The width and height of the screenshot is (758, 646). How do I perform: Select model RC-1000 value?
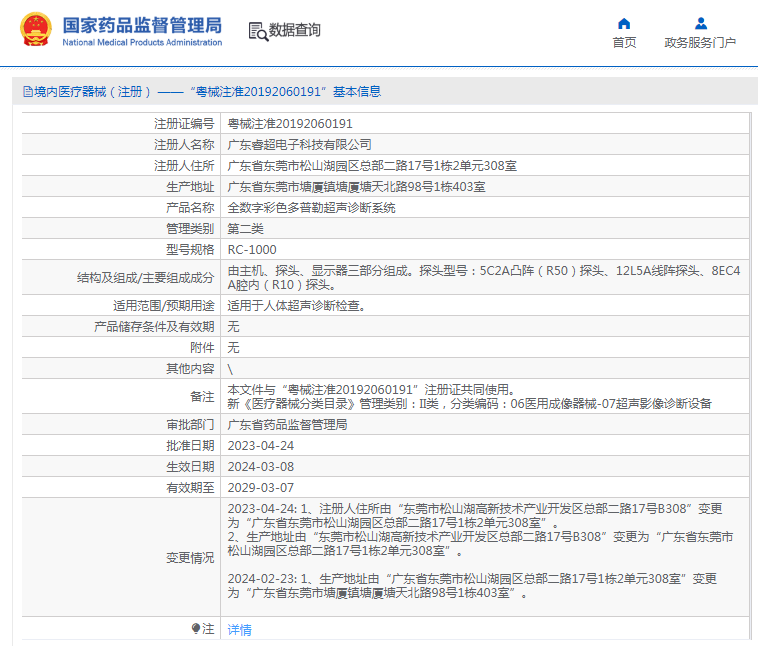[x=252, y=250]
